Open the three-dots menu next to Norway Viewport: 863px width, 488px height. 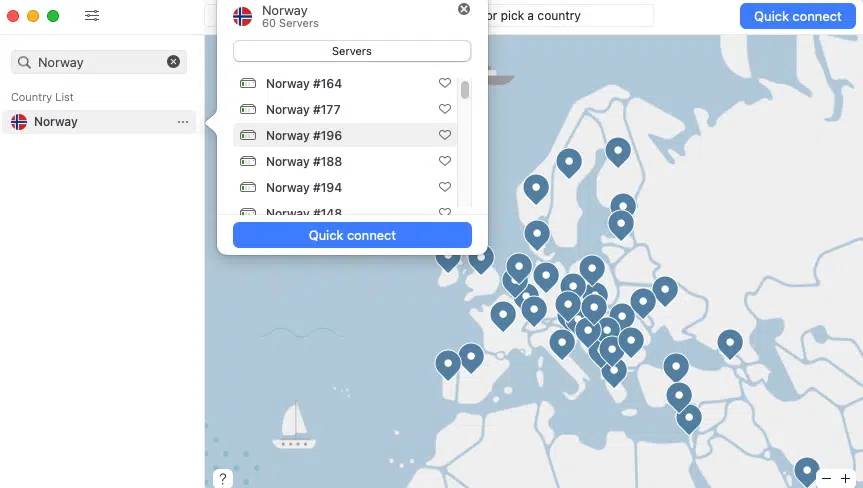pos(182,122)
